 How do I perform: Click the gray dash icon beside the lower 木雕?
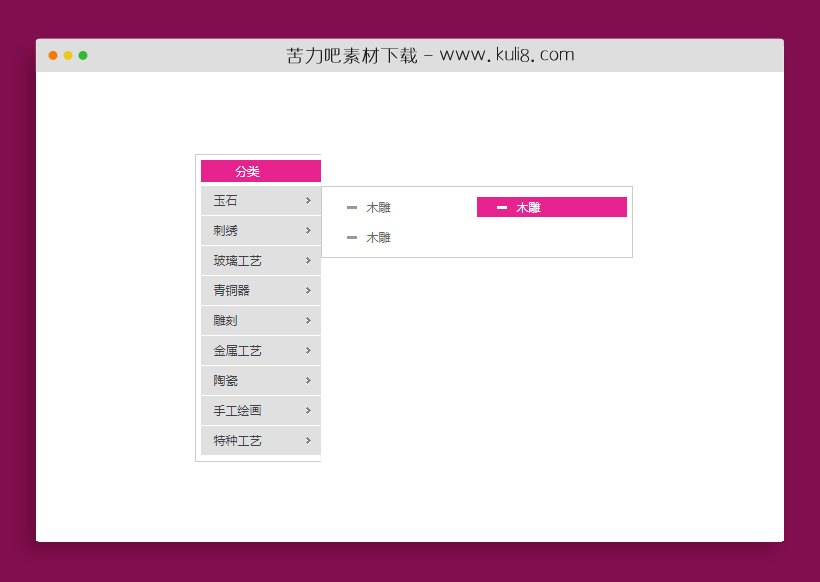pos(352,237)
